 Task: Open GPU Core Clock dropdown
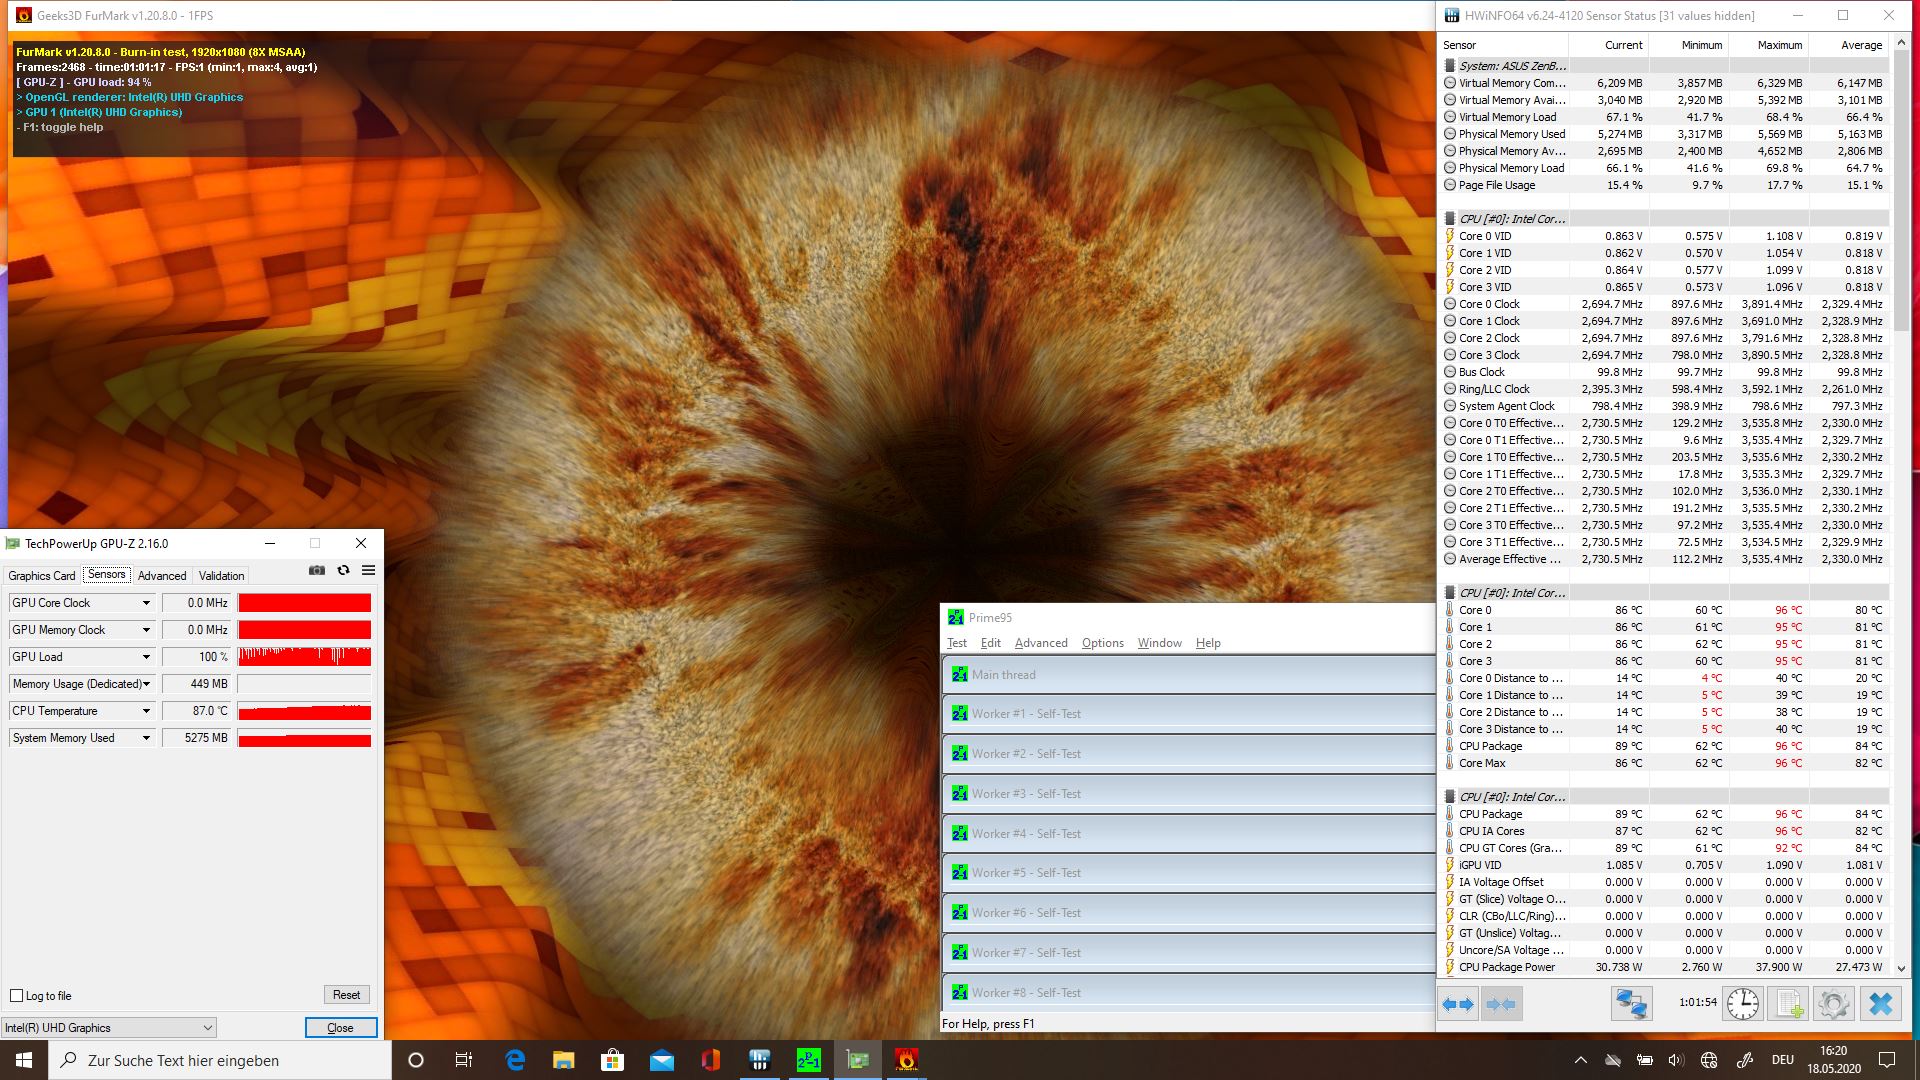tap(146, 603)
